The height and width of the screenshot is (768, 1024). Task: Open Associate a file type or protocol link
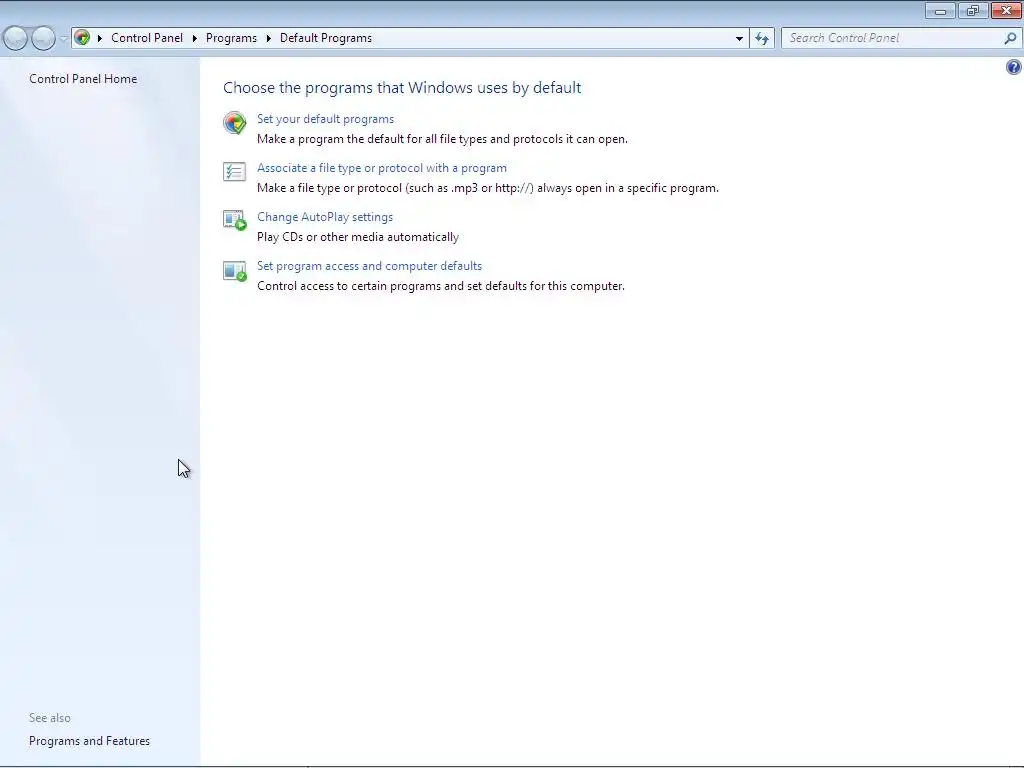pyautogui.click(x=382, y=168)
